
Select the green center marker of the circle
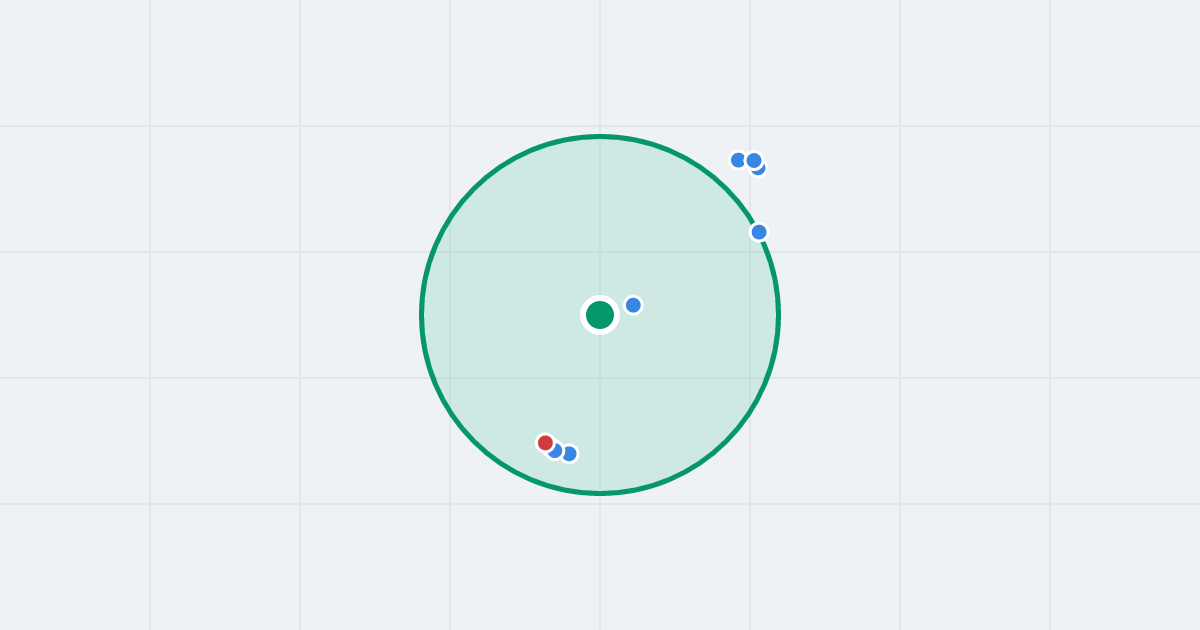coord(600,315)
